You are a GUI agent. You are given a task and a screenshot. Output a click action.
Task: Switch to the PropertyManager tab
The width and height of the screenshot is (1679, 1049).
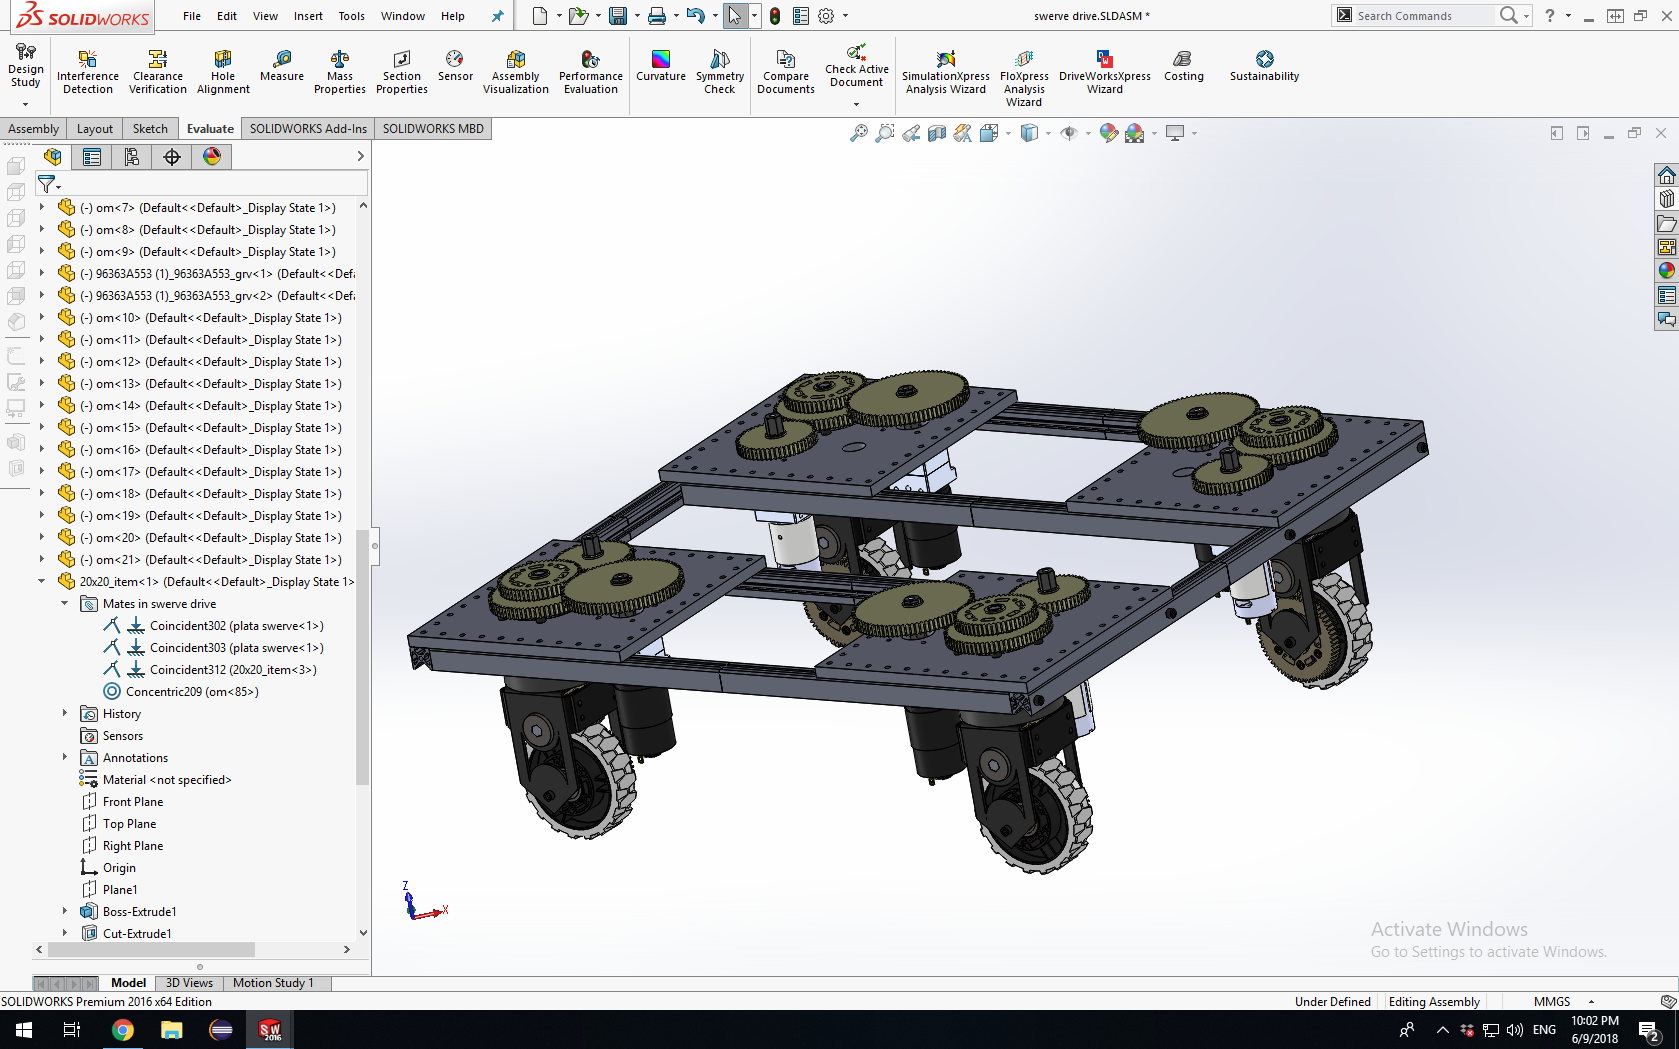pyautogui.click(x=92, y=157)
